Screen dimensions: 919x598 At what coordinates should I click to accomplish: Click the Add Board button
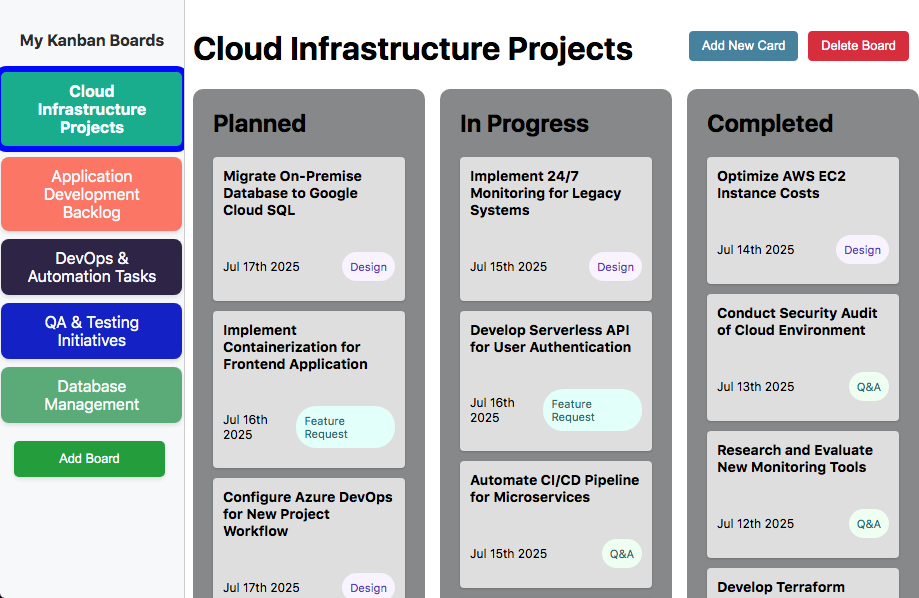89,458
